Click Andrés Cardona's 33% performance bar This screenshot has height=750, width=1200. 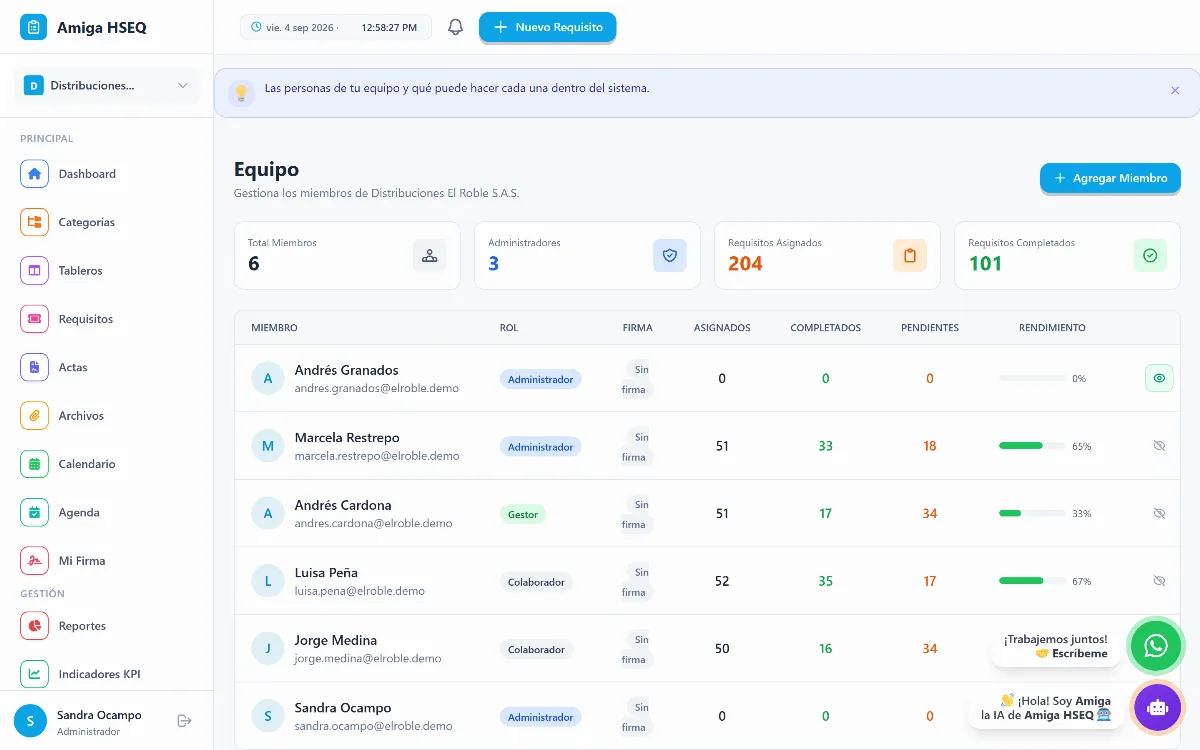(1032, 513)
